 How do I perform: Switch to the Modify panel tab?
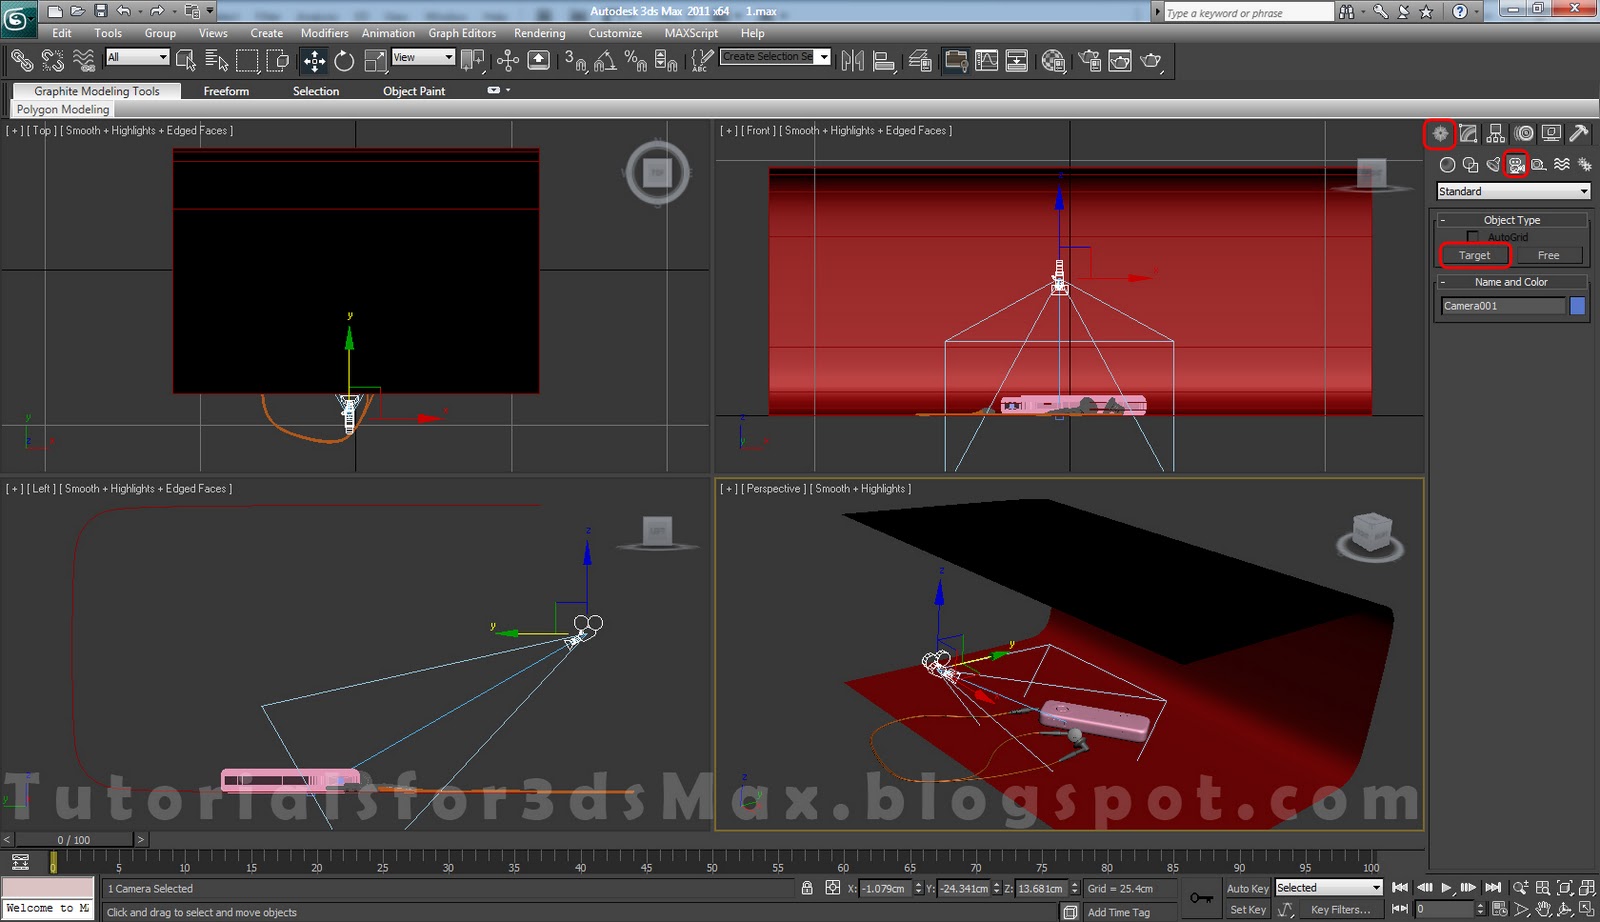(1468, 133)
